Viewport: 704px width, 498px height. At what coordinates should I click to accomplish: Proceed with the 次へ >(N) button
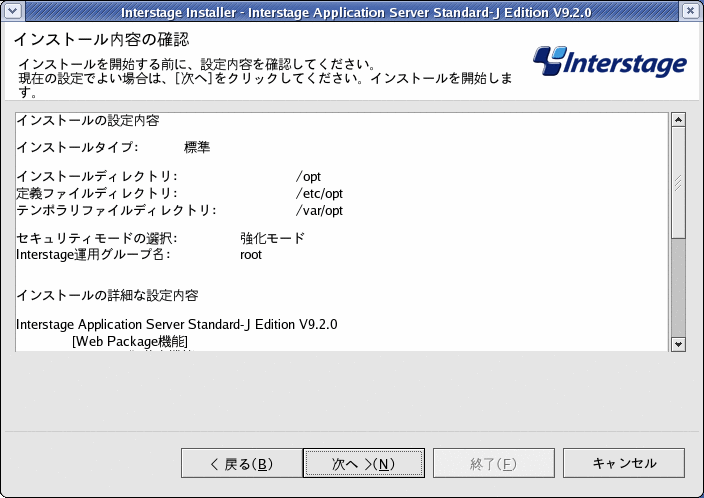coord(364,463)
